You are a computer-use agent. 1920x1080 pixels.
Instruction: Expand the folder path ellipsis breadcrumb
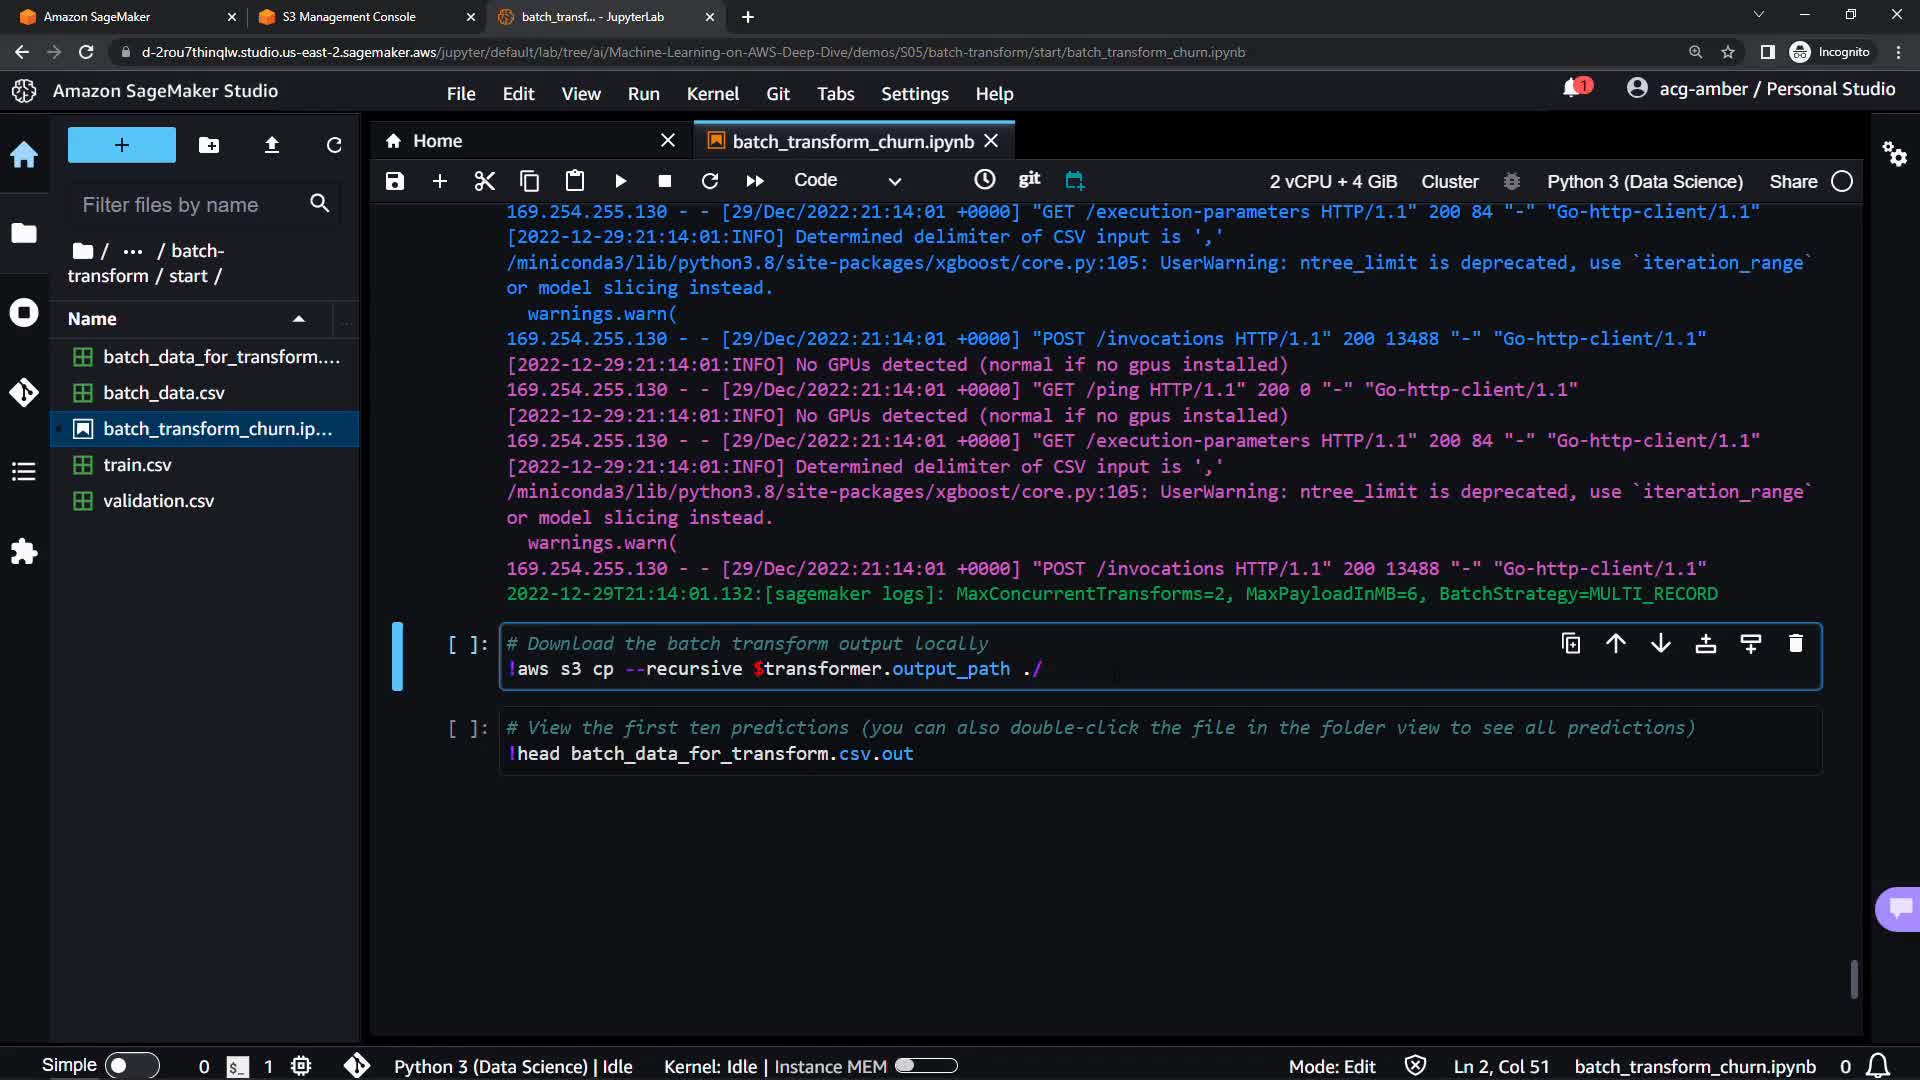point(133,251)
